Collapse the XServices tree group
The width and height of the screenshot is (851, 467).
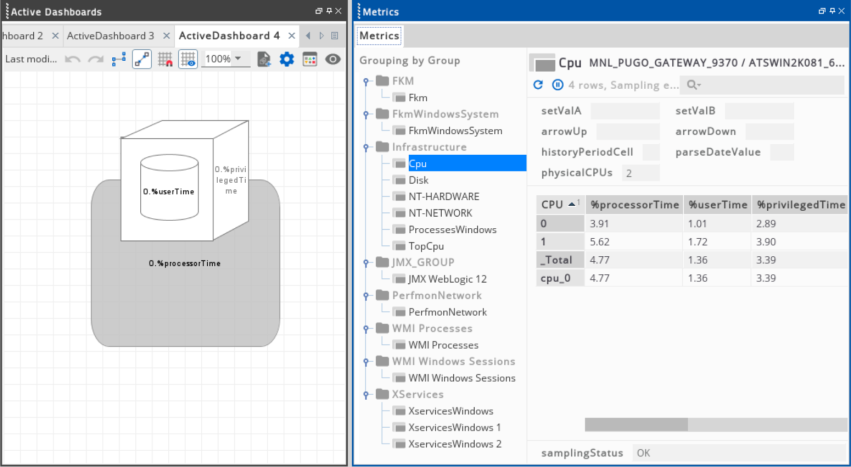point(368,395)
